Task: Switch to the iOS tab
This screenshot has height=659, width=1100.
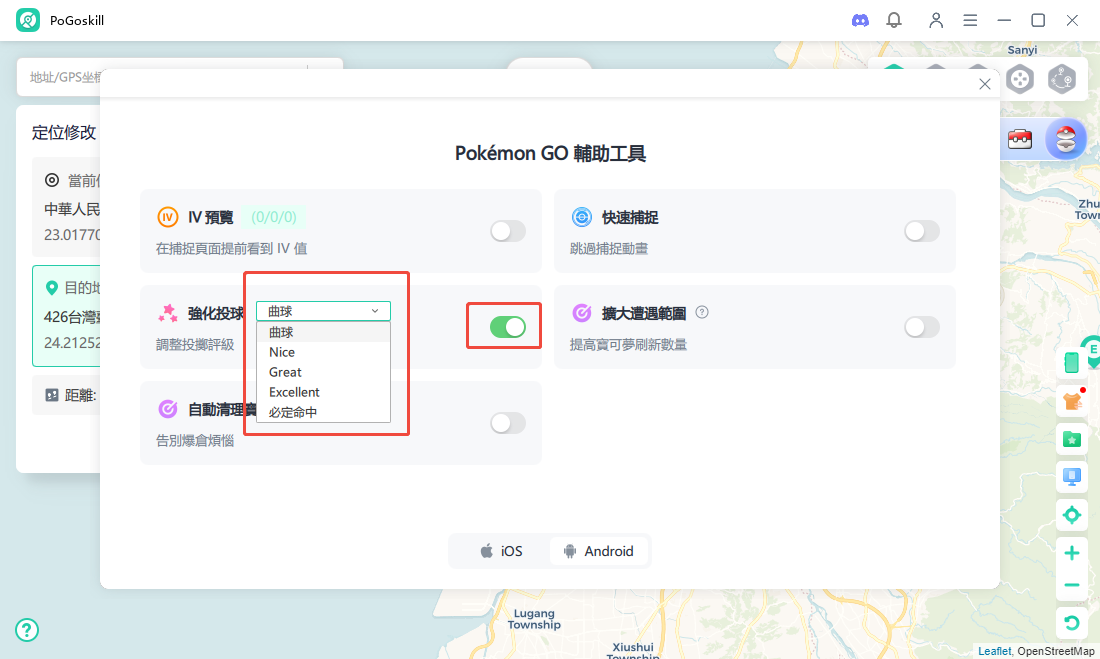Action: click(501, 551)
